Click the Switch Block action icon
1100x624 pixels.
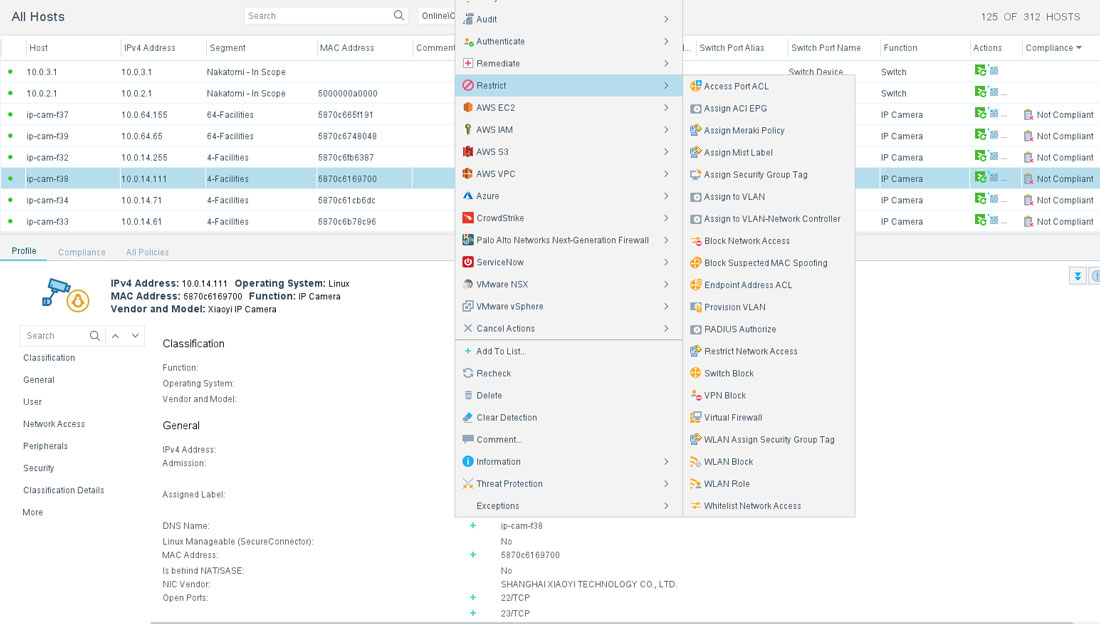click(695, 373)
